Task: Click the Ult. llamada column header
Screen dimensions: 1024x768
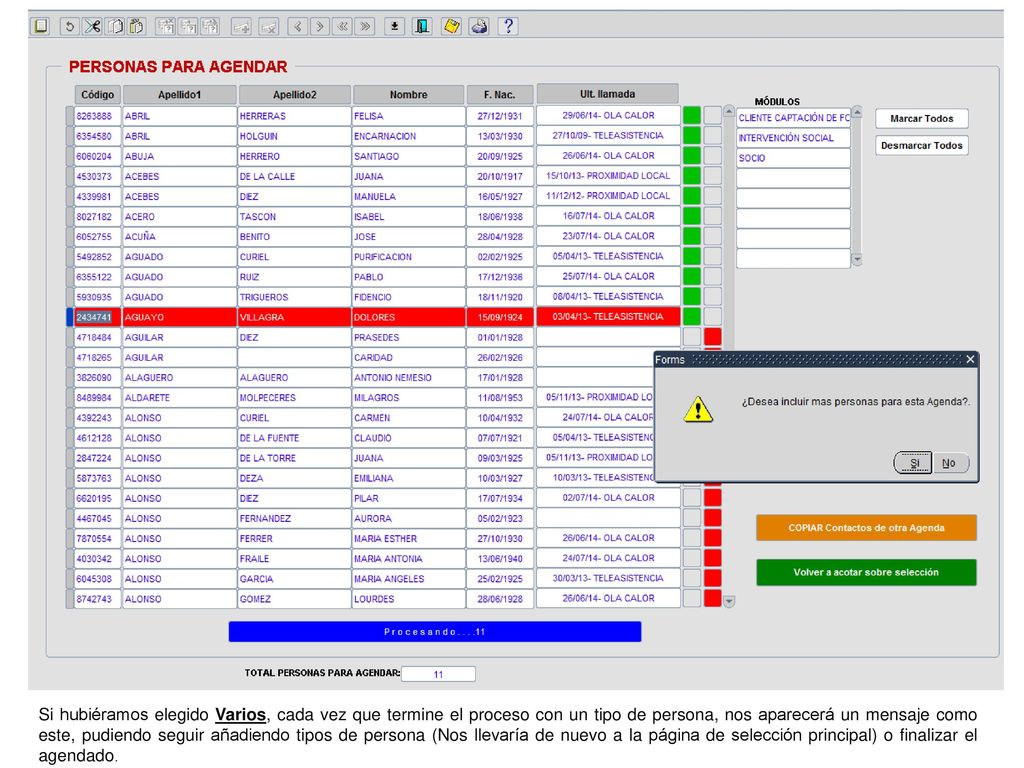Action: pos(607,93)
